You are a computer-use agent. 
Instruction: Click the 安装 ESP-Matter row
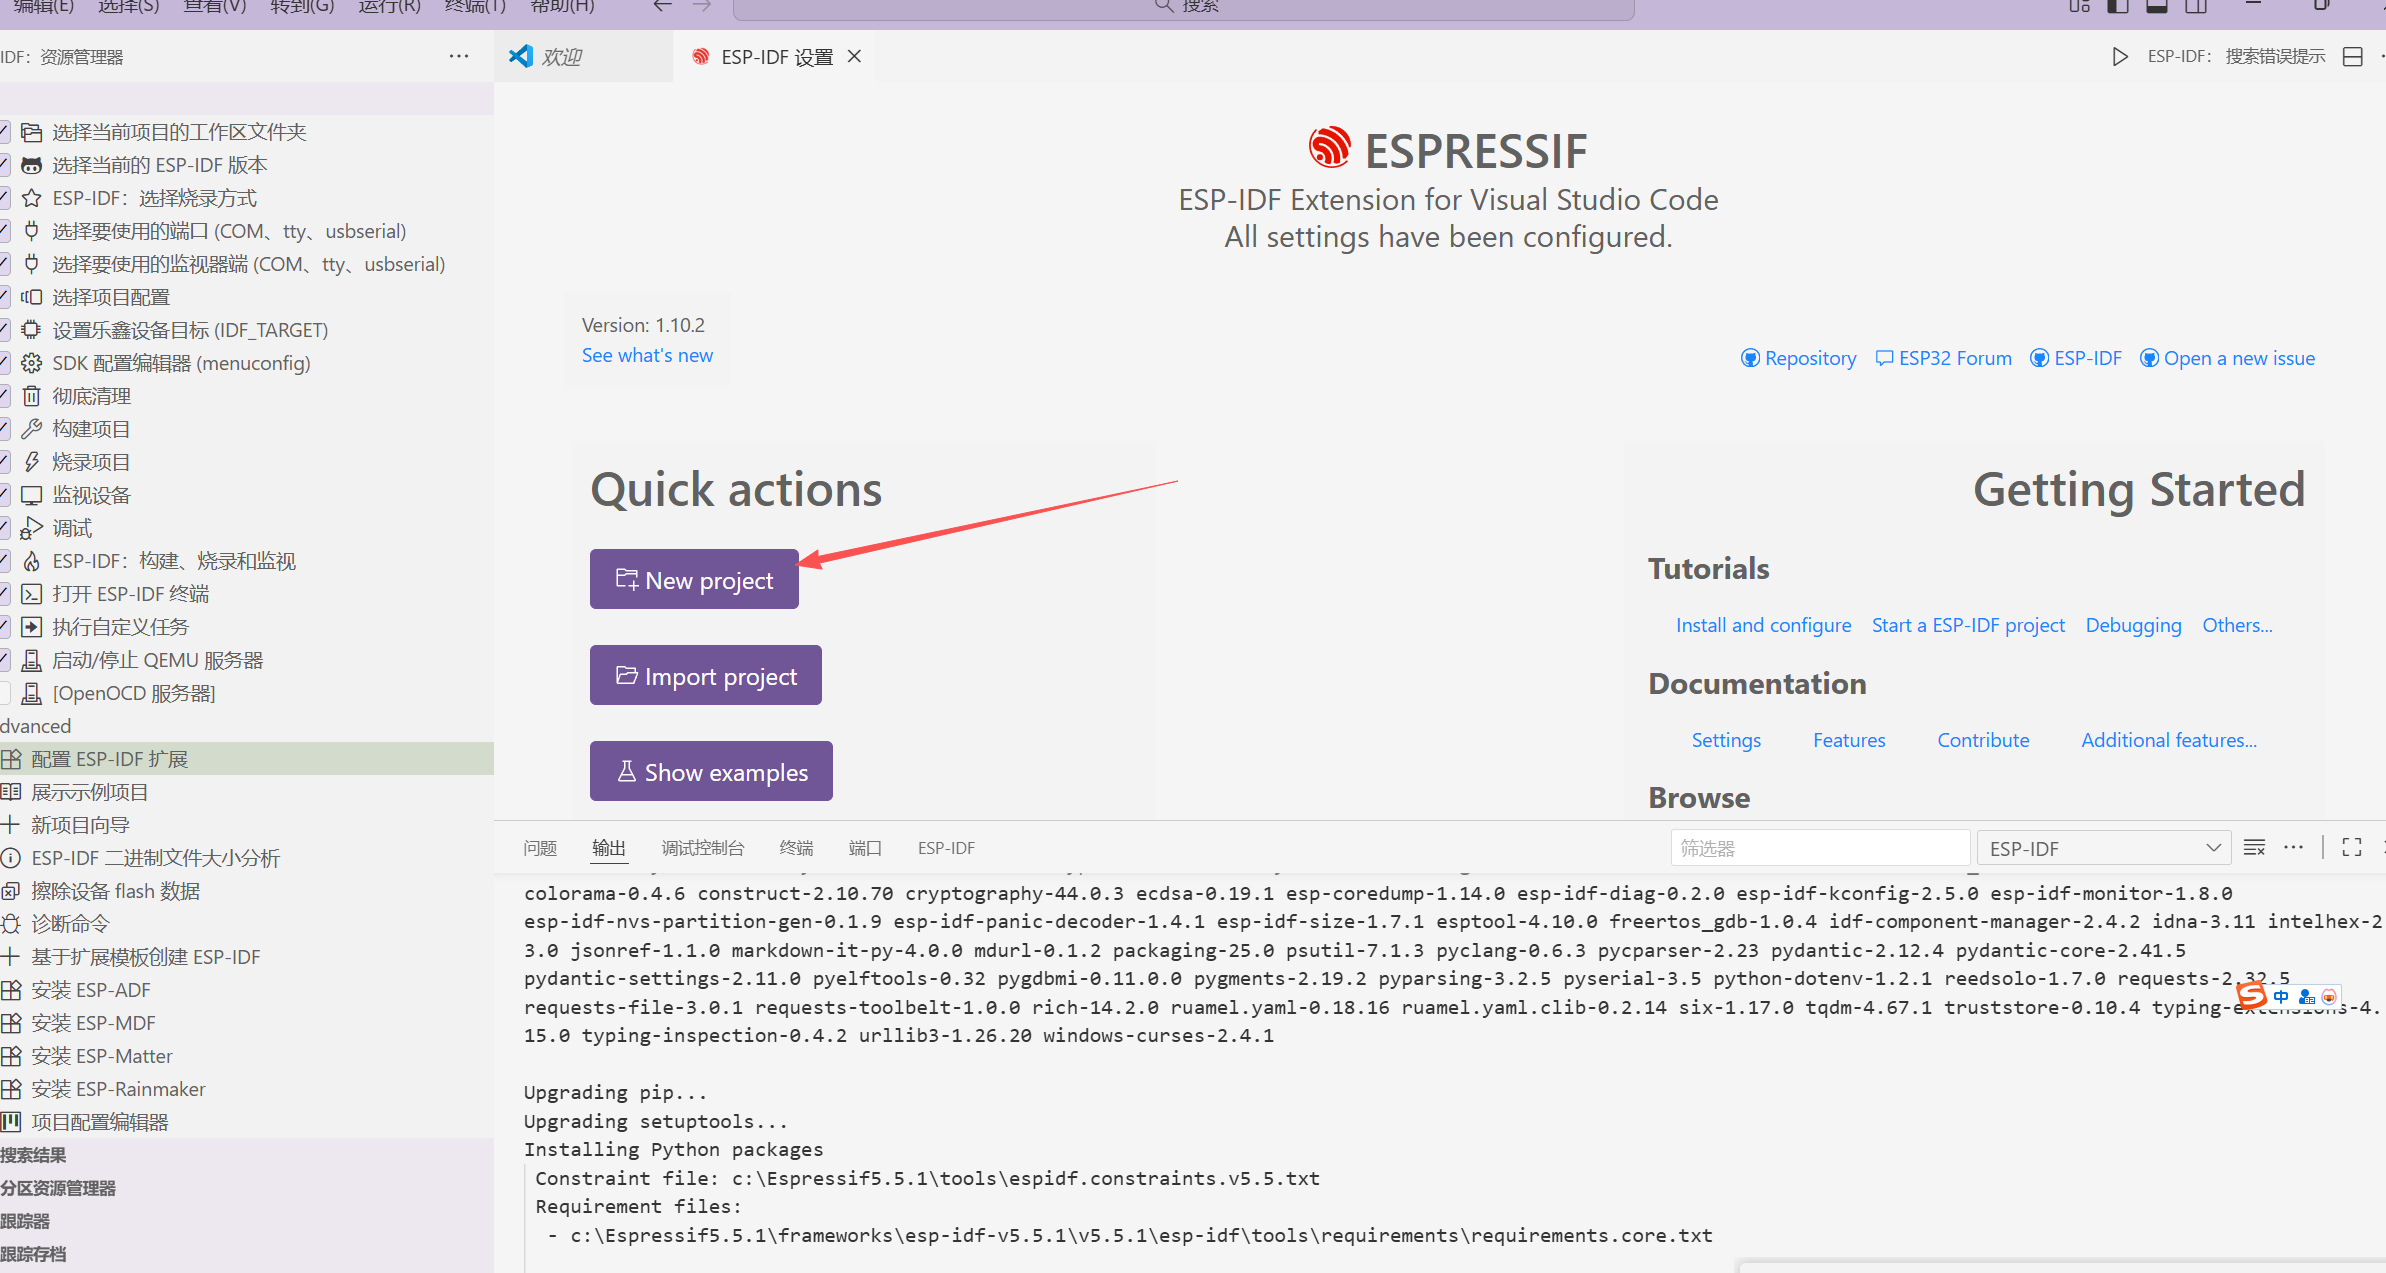coord(247,1056)
